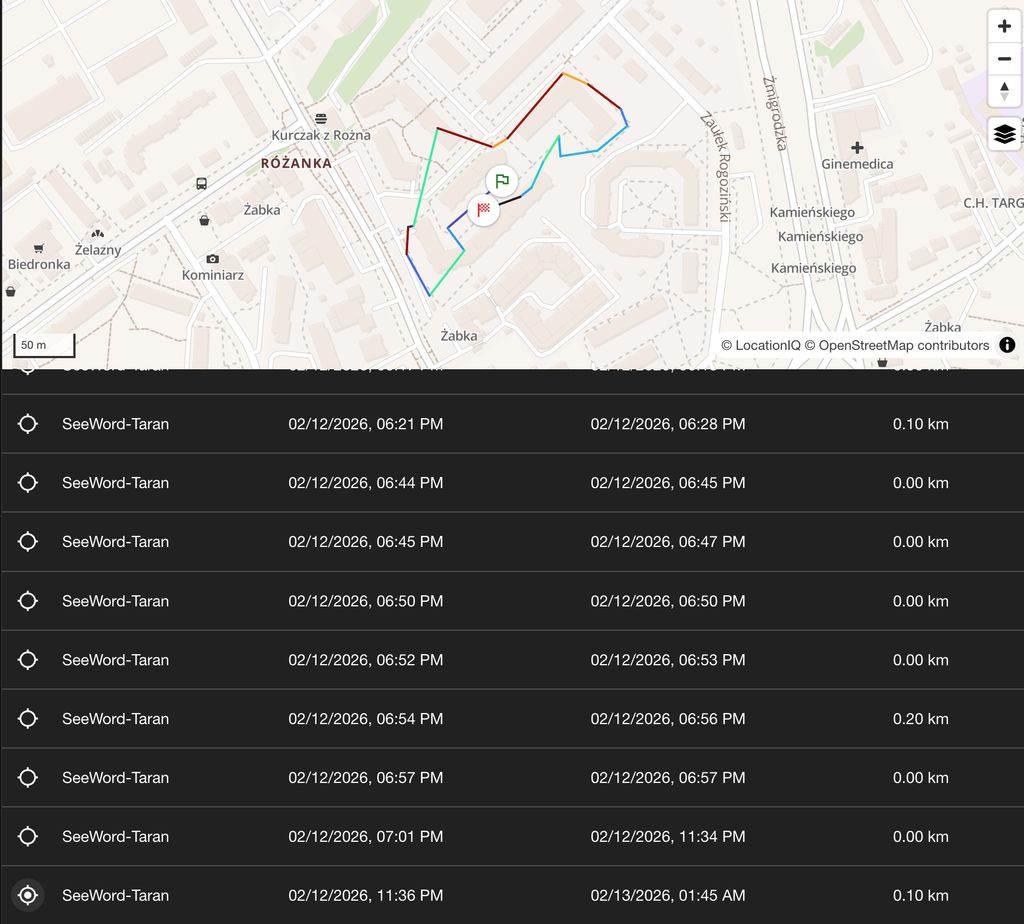
Task: Zoom in on the map
Action: tap(1004, 27)
